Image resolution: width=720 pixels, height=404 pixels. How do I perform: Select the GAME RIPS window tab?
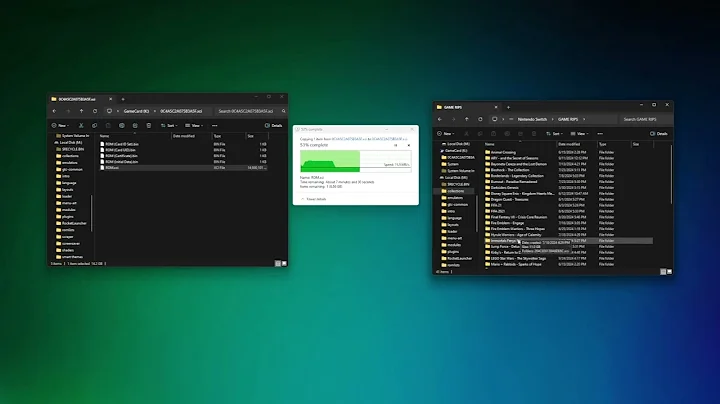tap(467, 107)
